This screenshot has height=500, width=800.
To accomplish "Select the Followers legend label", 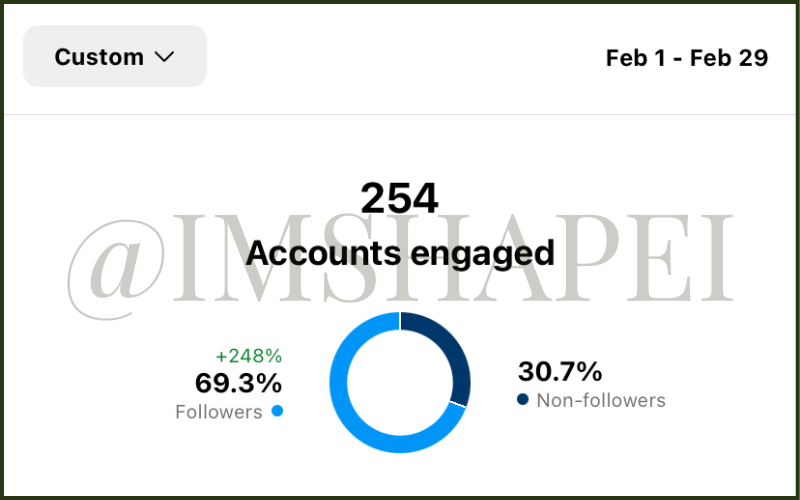I will 218,412.
